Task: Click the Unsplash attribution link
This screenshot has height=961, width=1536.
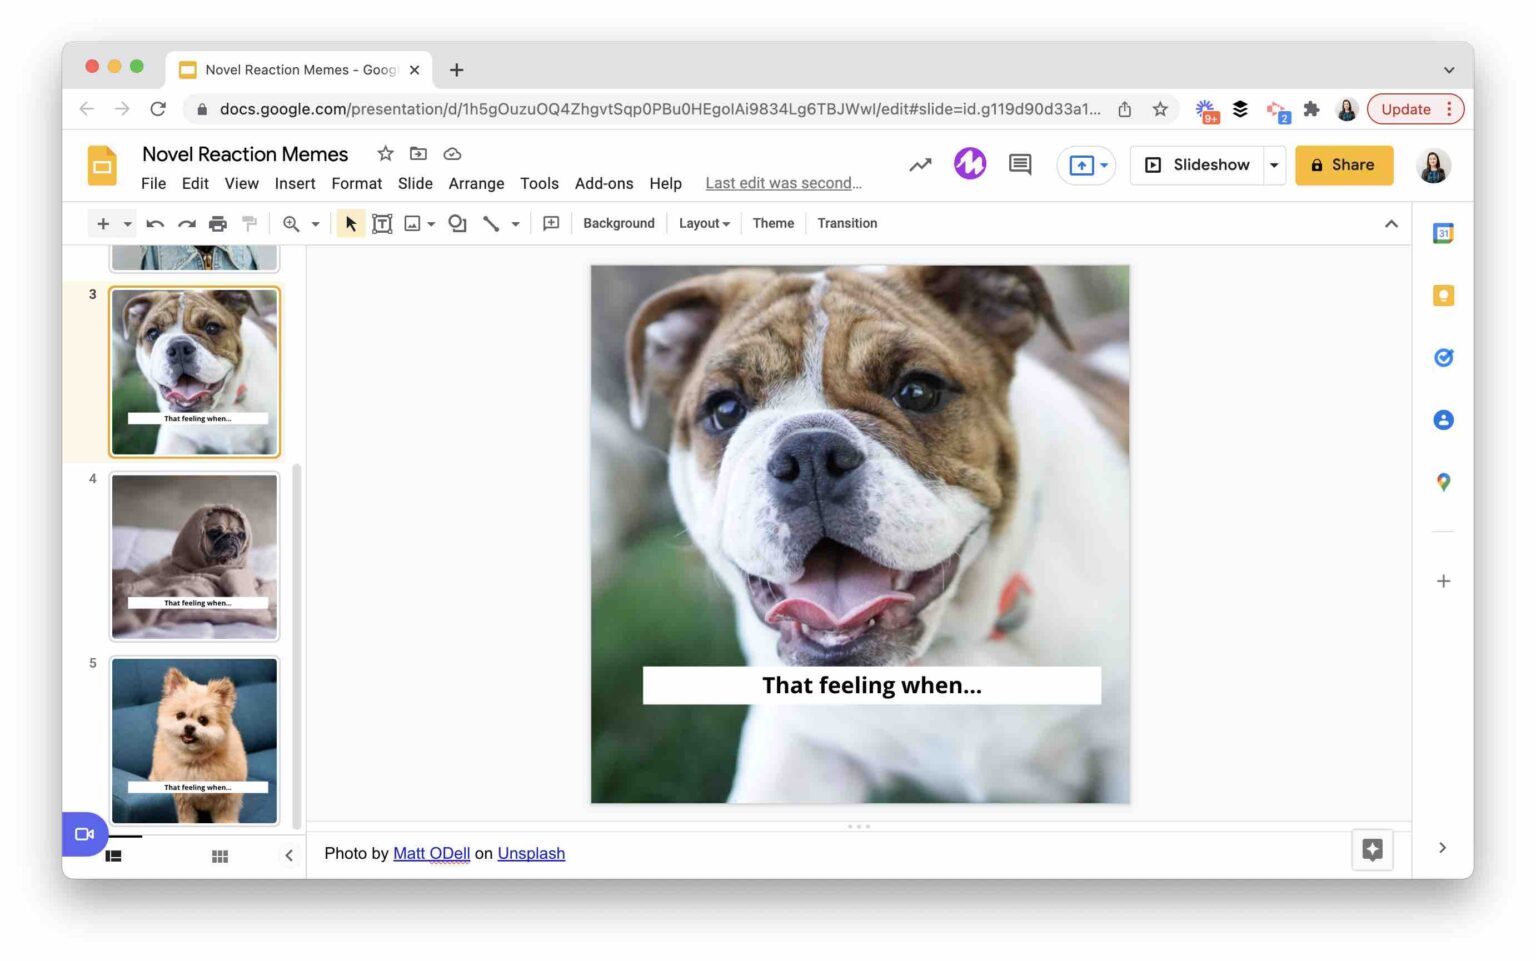Action: [531, 853]
